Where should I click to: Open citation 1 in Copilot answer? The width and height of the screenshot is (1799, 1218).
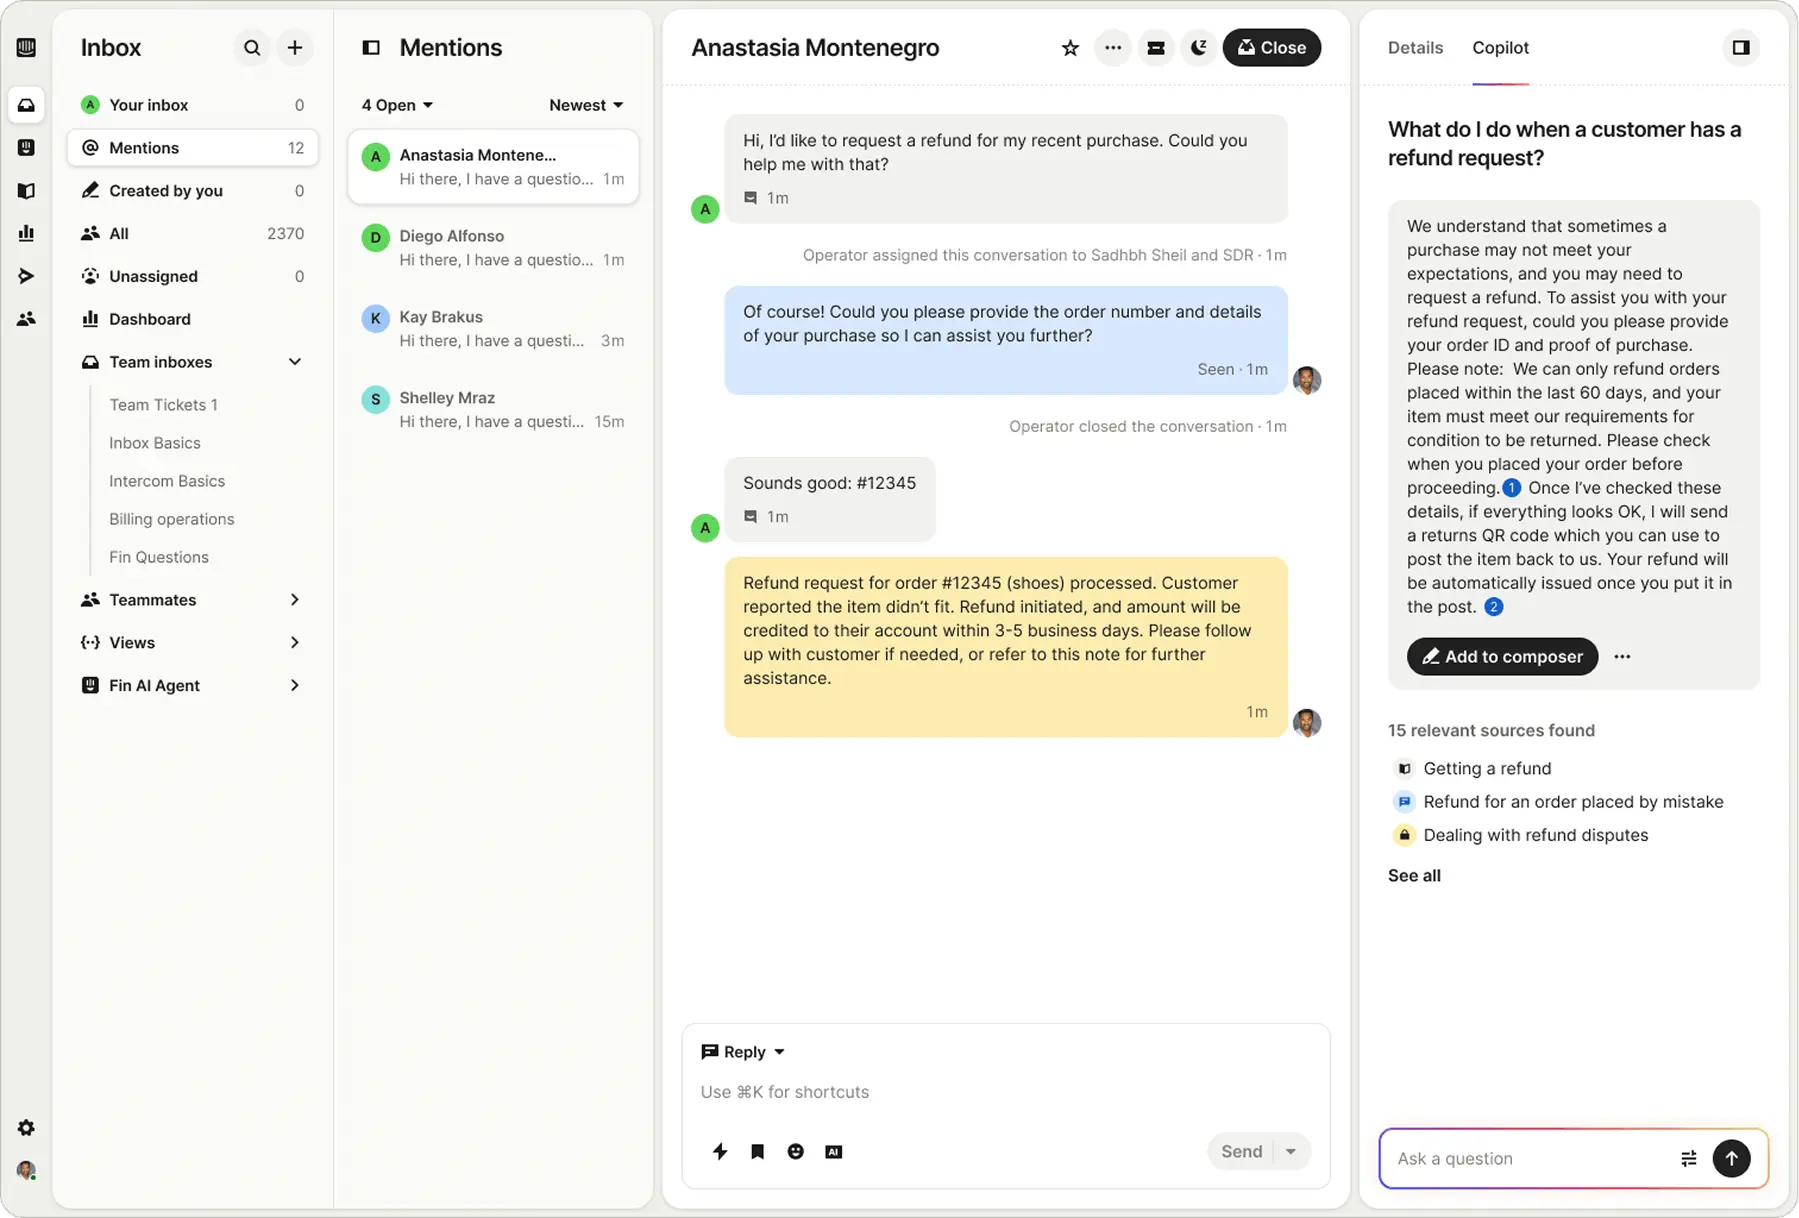point(1511,488)
